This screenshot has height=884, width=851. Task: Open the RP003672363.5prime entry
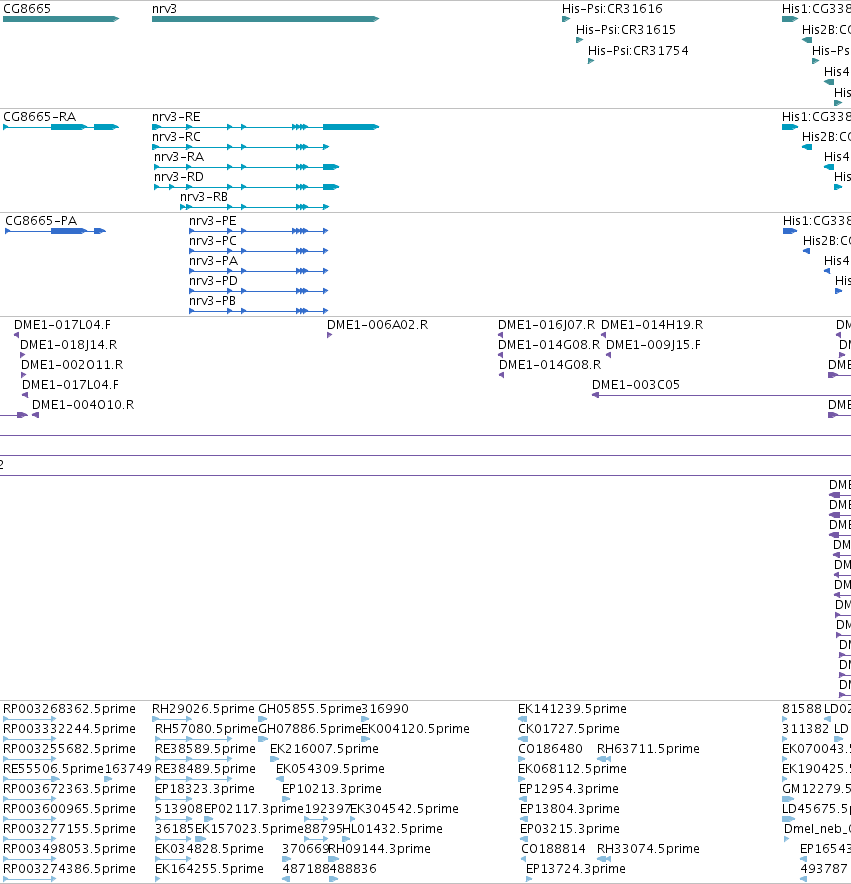coord(29,799)
